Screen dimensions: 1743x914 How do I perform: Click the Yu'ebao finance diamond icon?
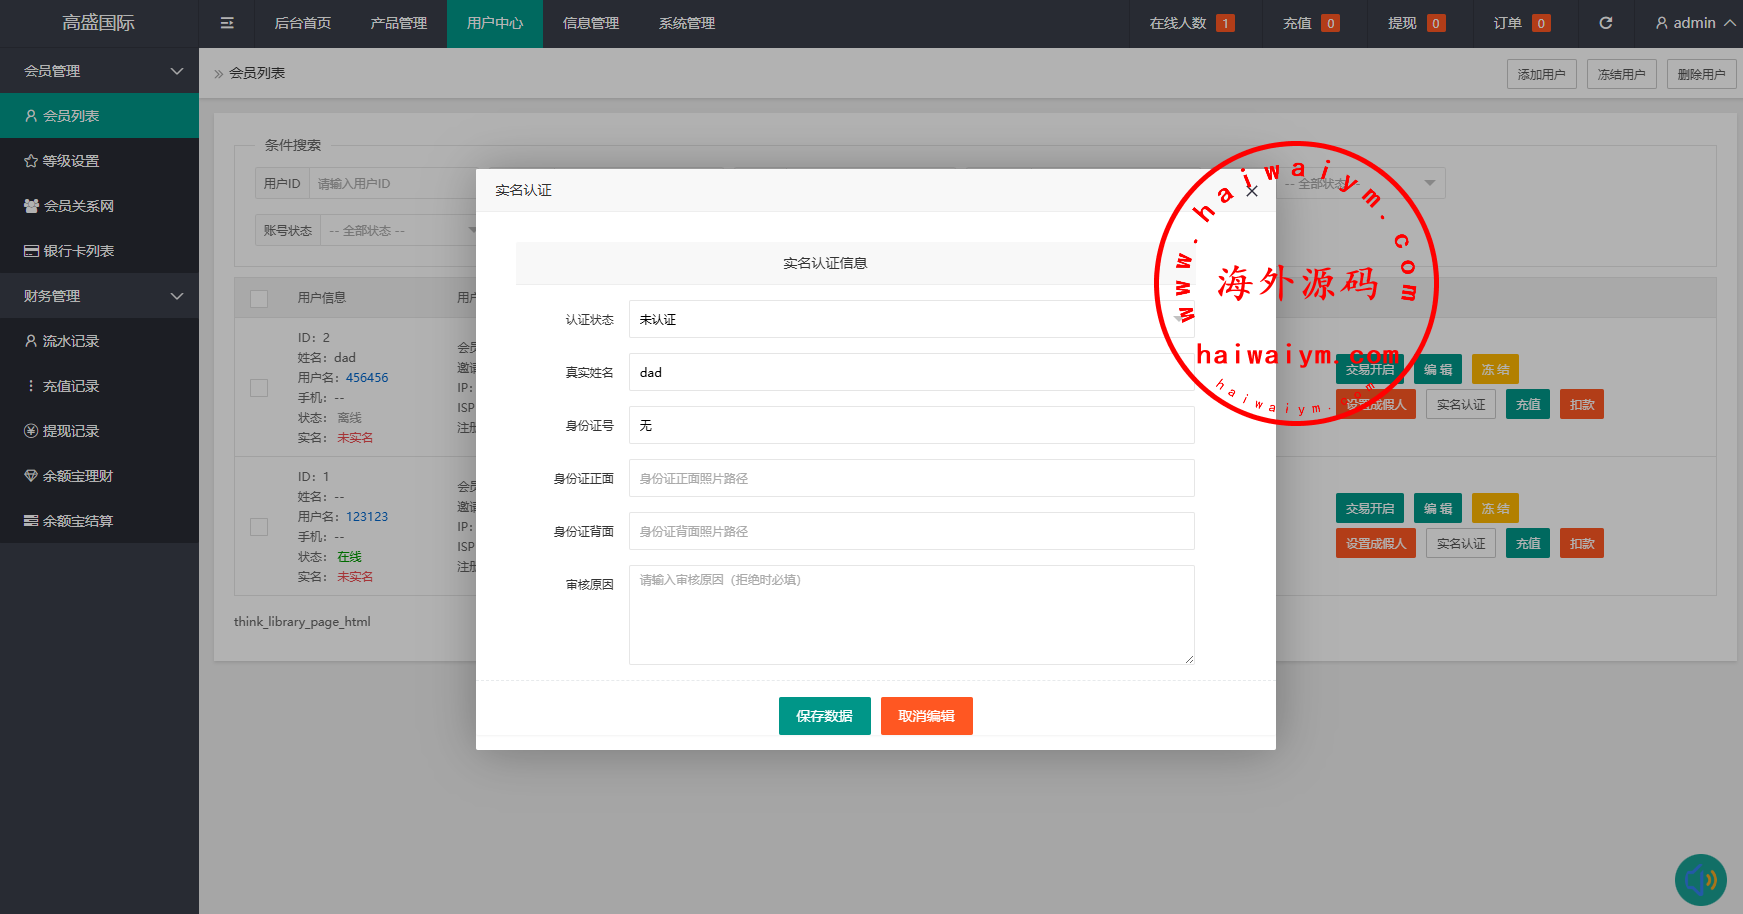point(31,476)
